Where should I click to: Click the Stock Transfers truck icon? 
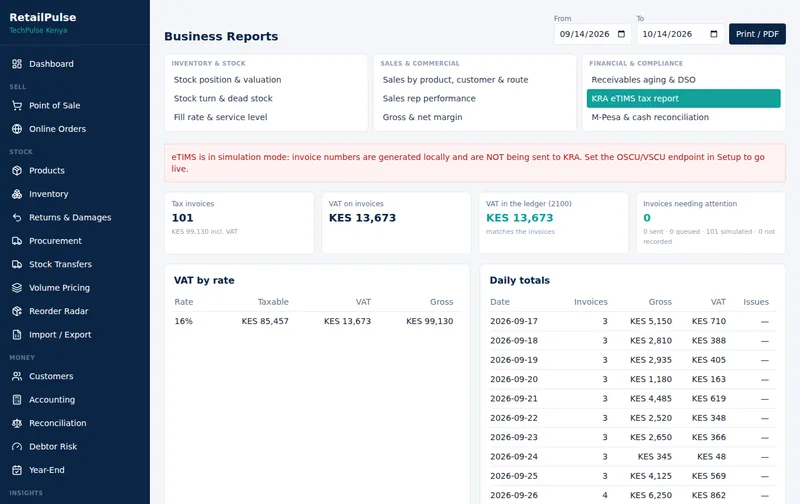pos(17,264)
